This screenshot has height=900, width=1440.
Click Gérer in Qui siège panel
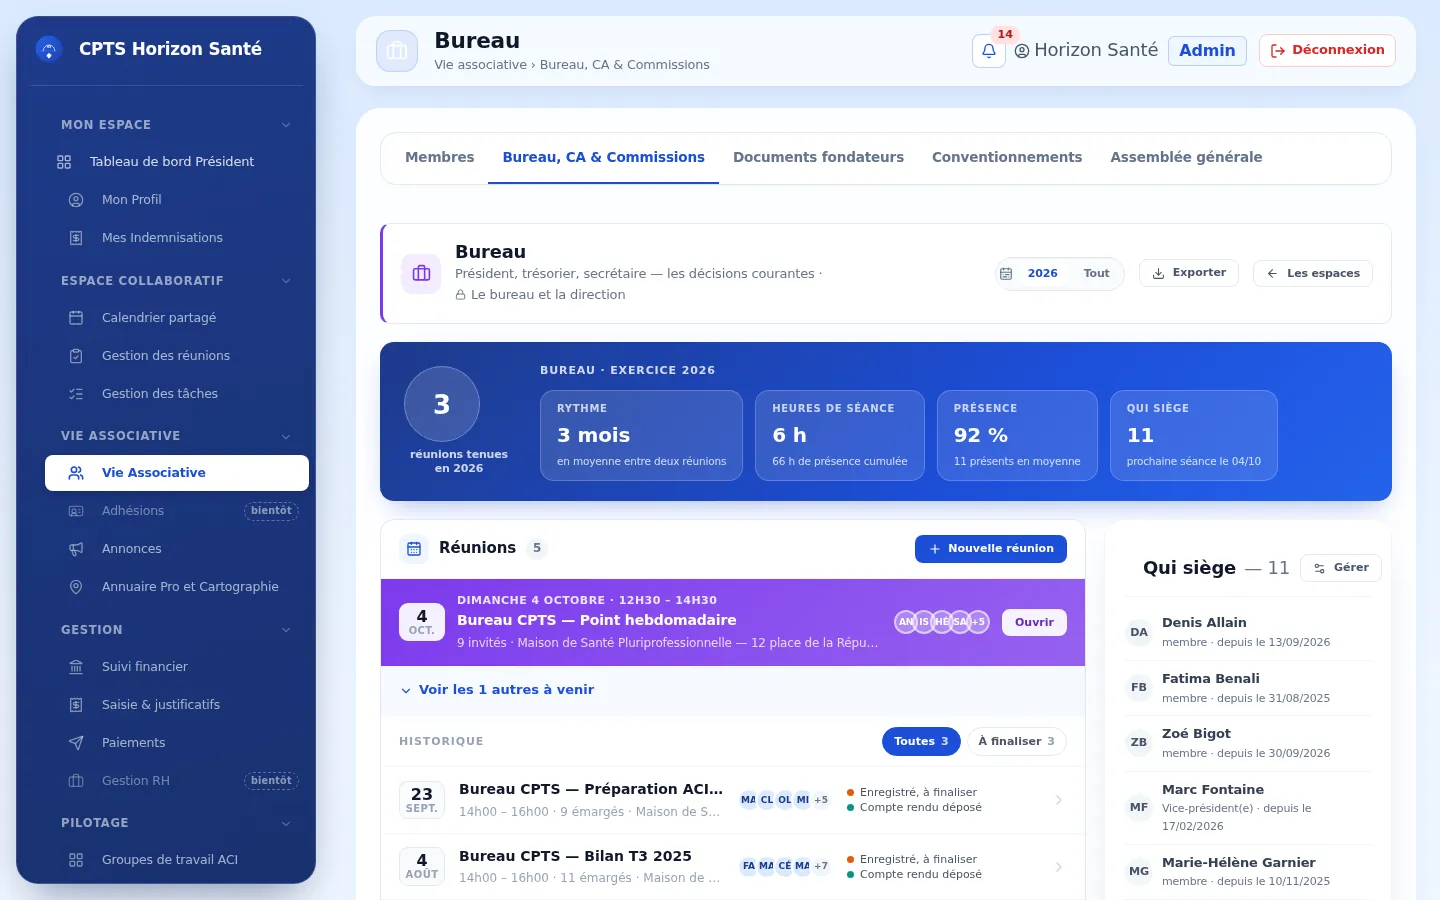(1341, 568)
